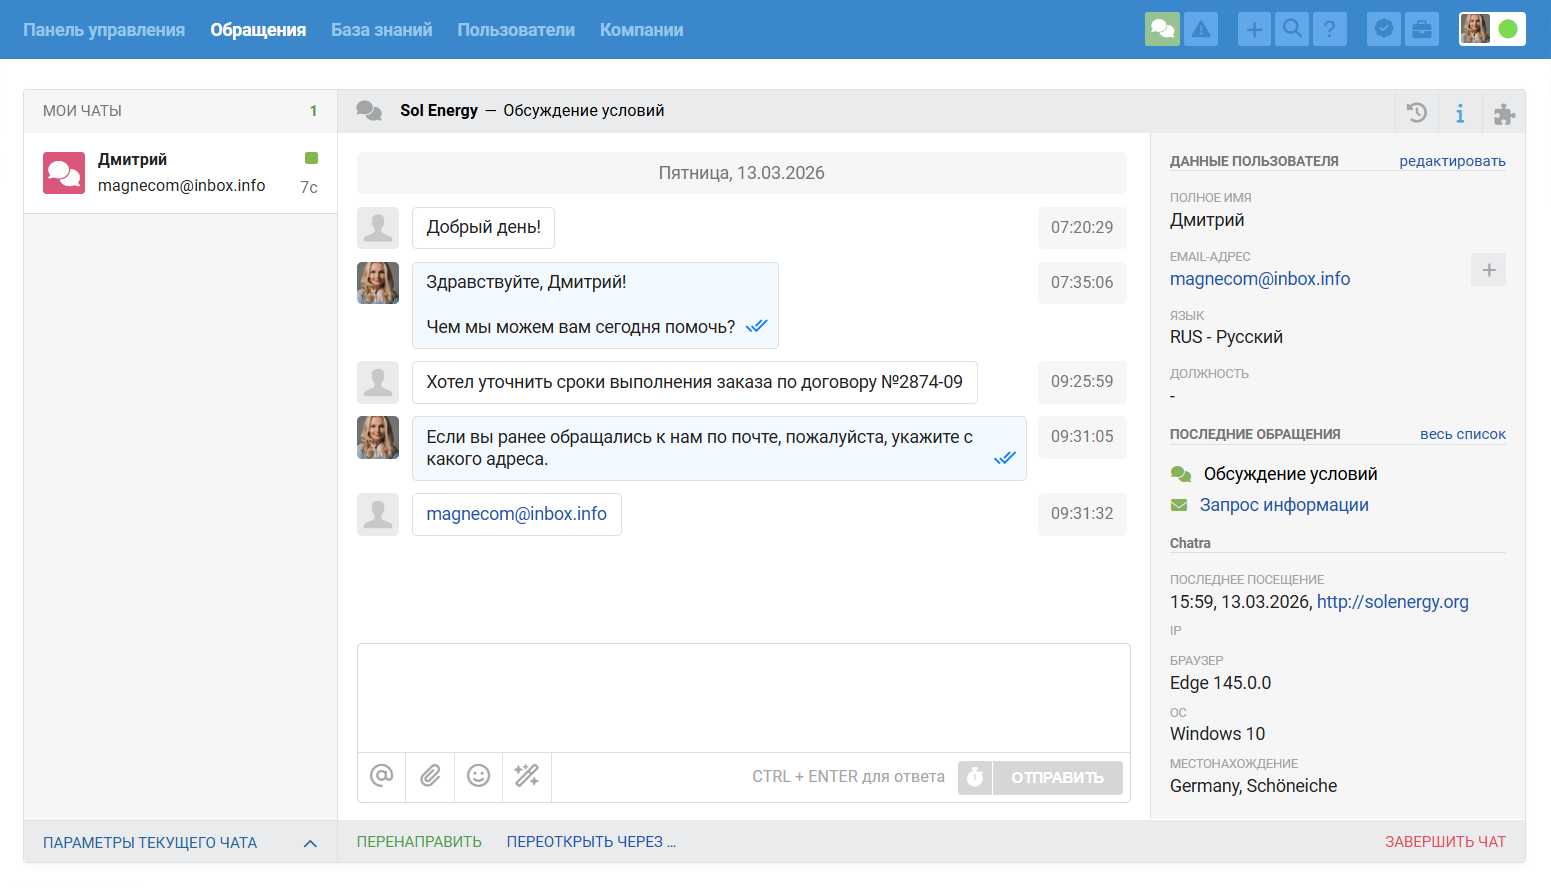Click the весь список link
Screen dimensions: 1551x888
[1463, 434]
